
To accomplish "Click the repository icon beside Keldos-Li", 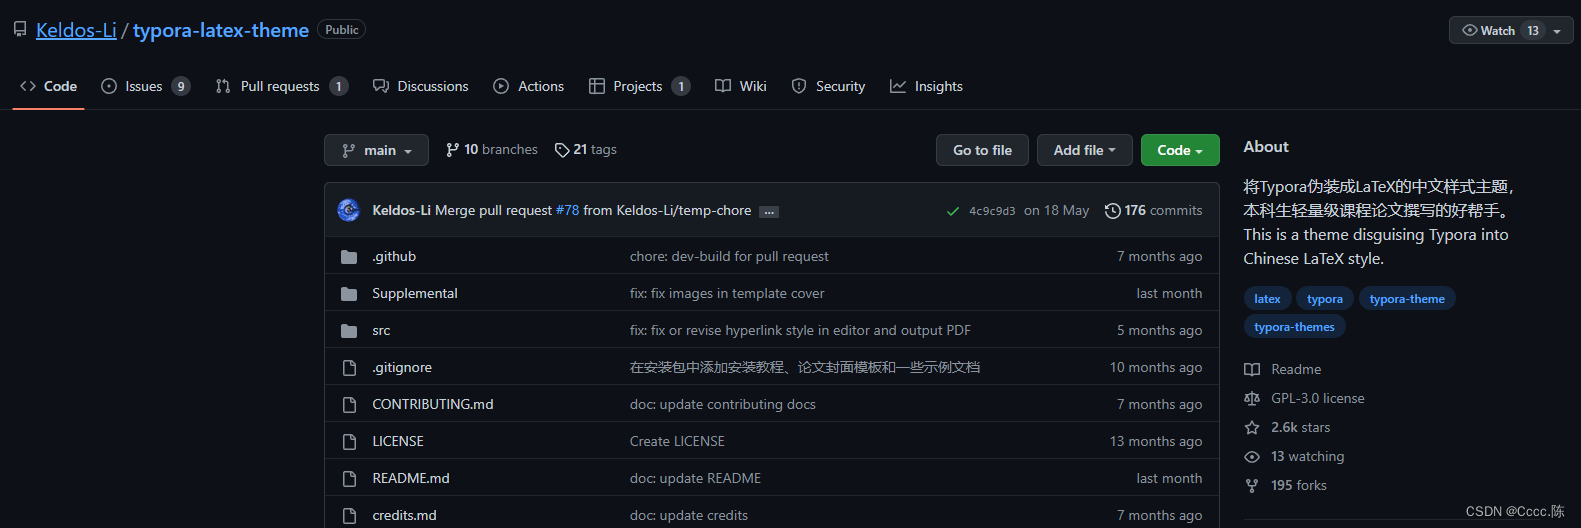I will tap(20, 30).
